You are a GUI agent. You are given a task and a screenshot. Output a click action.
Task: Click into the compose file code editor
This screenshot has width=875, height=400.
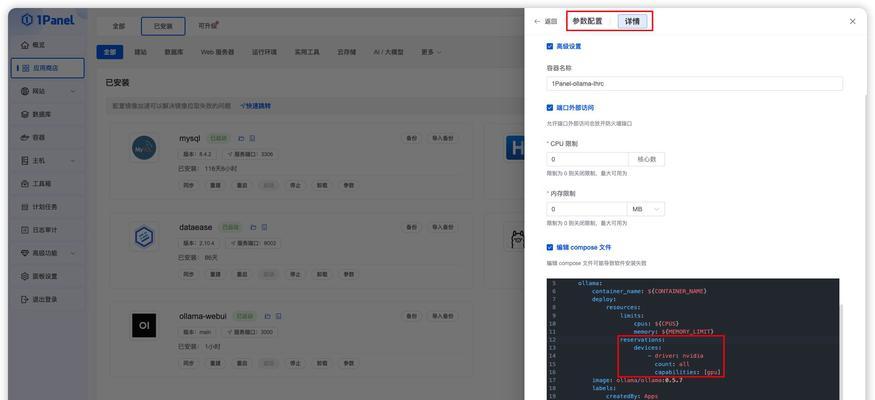tap(693, 339)
